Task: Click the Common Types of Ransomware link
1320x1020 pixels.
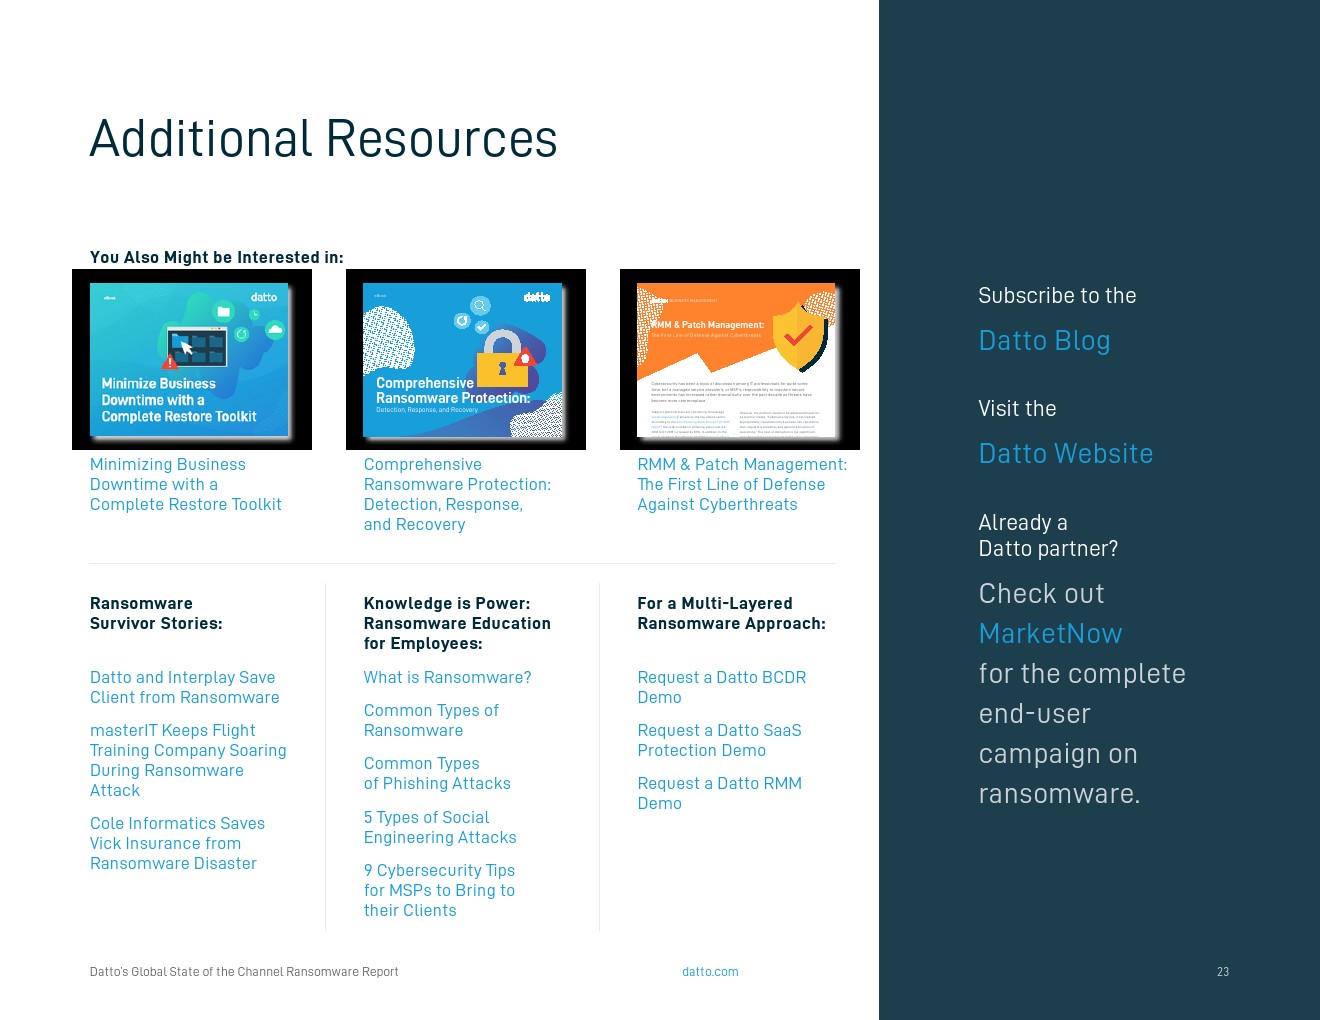Action: pyautogui.click(x=430, y=721)
